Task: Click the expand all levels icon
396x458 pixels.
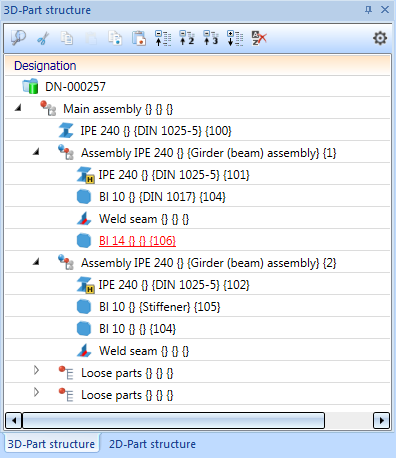Action: 235,38
